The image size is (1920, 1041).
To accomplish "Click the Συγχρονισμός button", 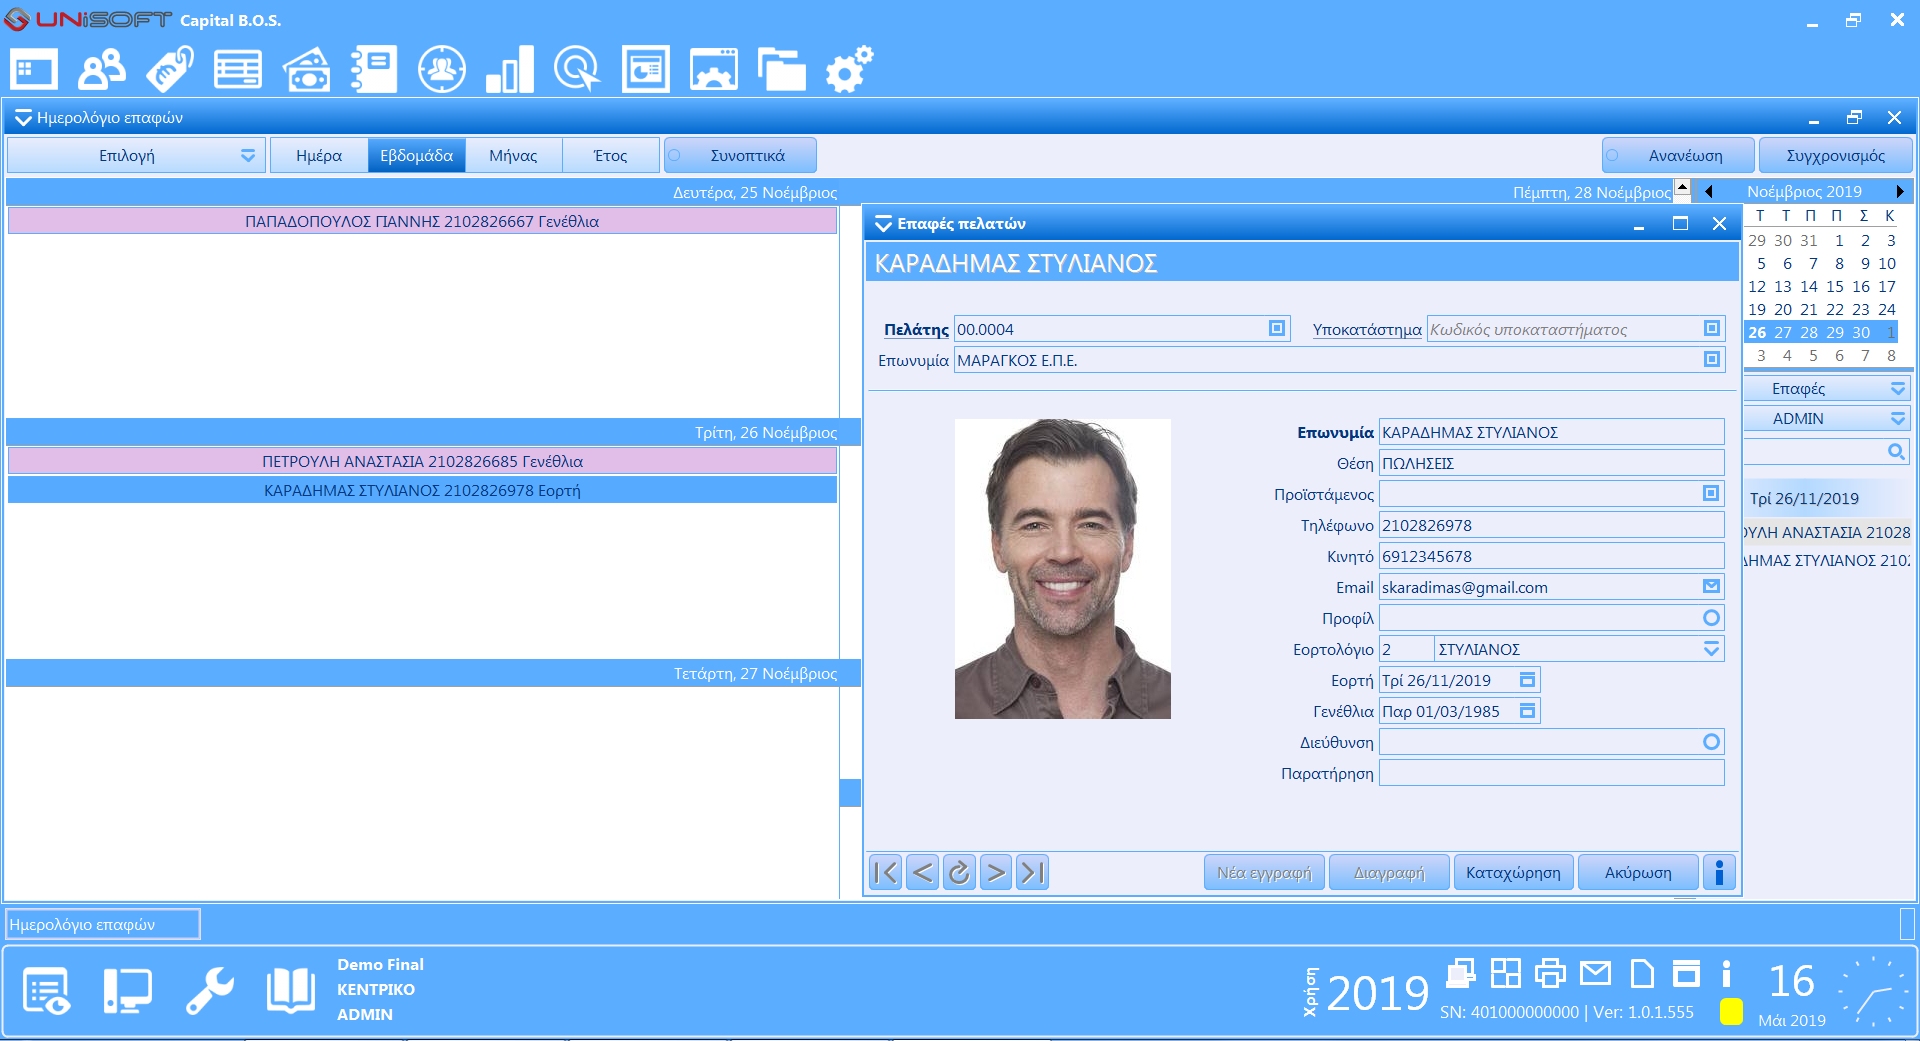I will [1835, 156].
